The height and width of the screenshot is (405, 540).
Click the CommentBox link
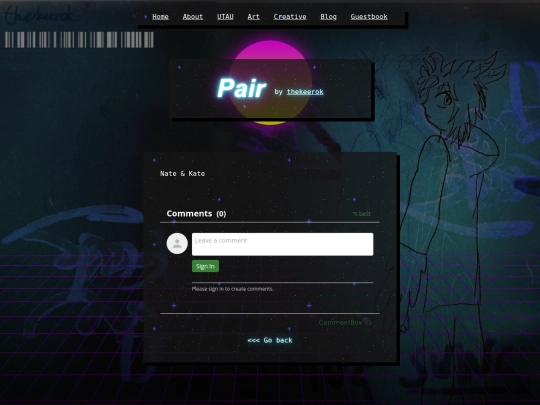click(345, 322)
